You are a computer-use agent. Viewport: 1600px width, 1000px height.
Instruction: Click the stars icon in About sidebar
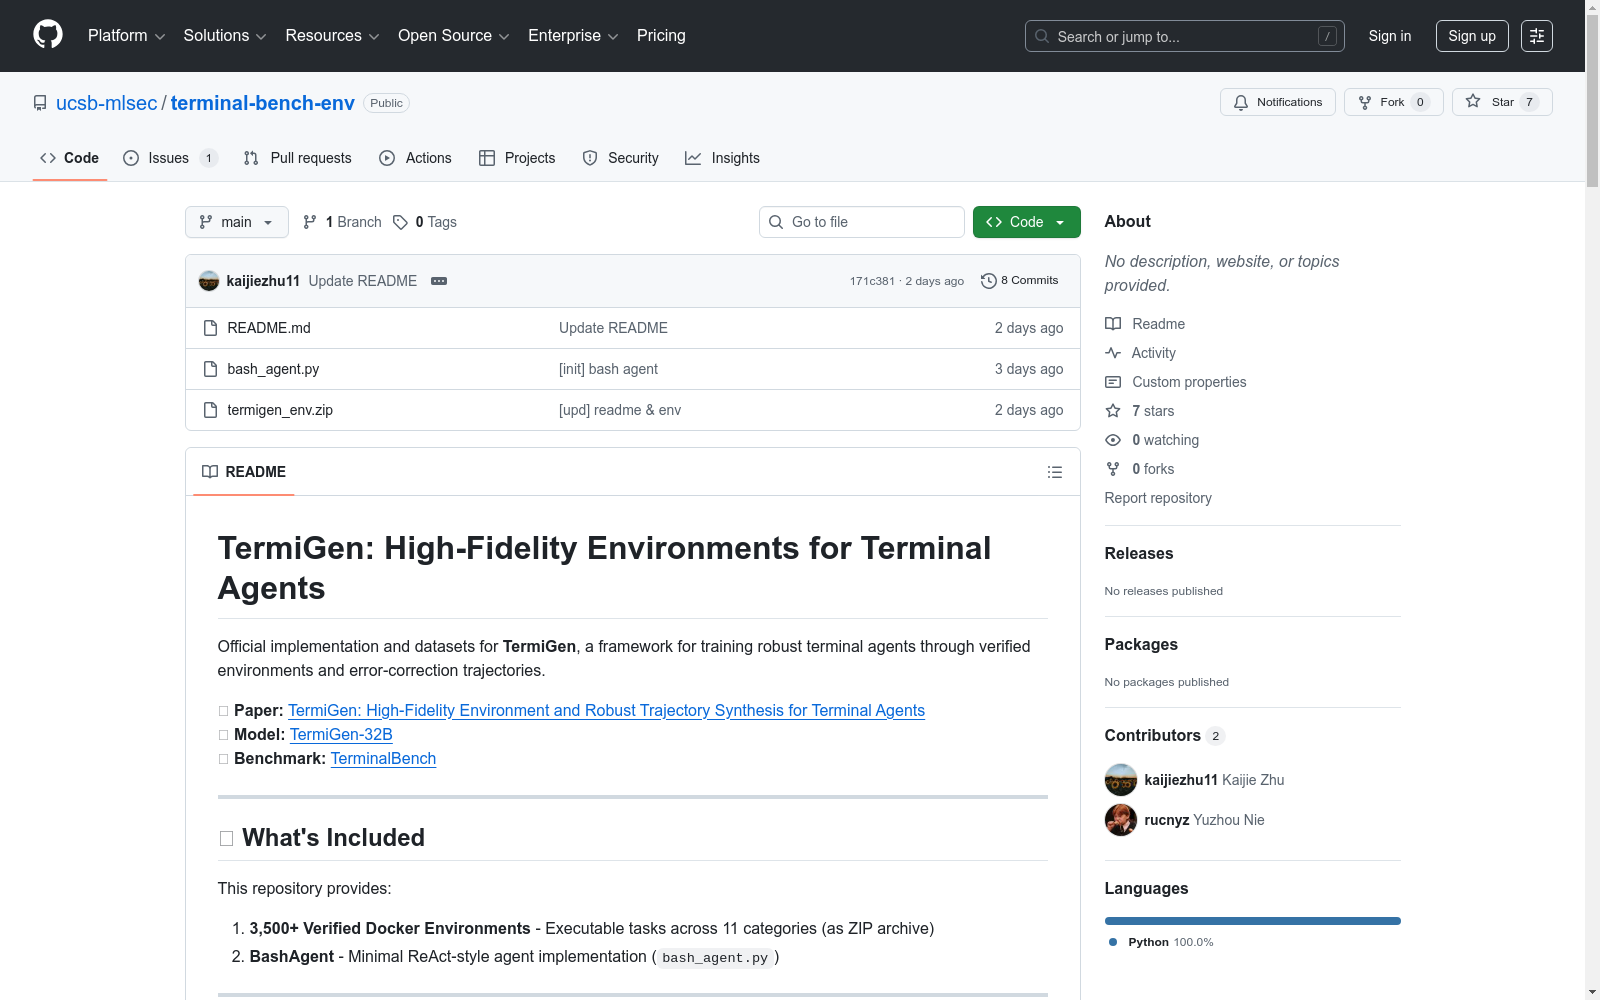point(1113,411)
